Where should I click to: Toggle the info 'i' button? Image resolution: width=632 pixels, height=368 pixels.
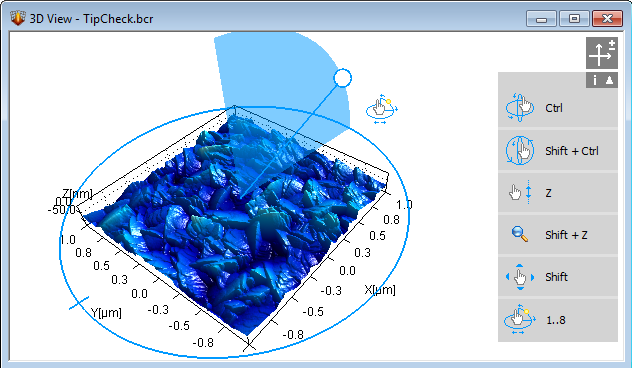click(595, 80)
